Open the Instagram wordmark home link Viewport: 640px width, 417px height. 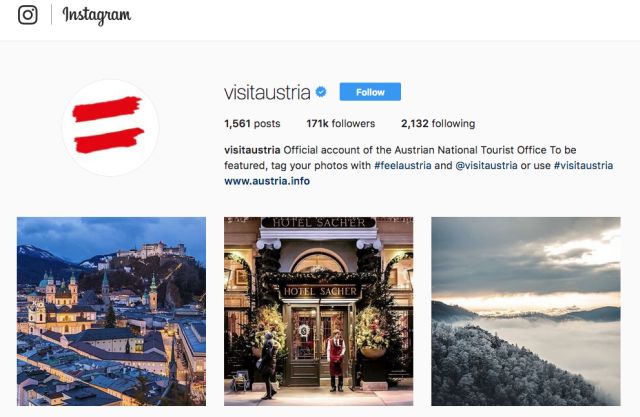tap(96, 16)
